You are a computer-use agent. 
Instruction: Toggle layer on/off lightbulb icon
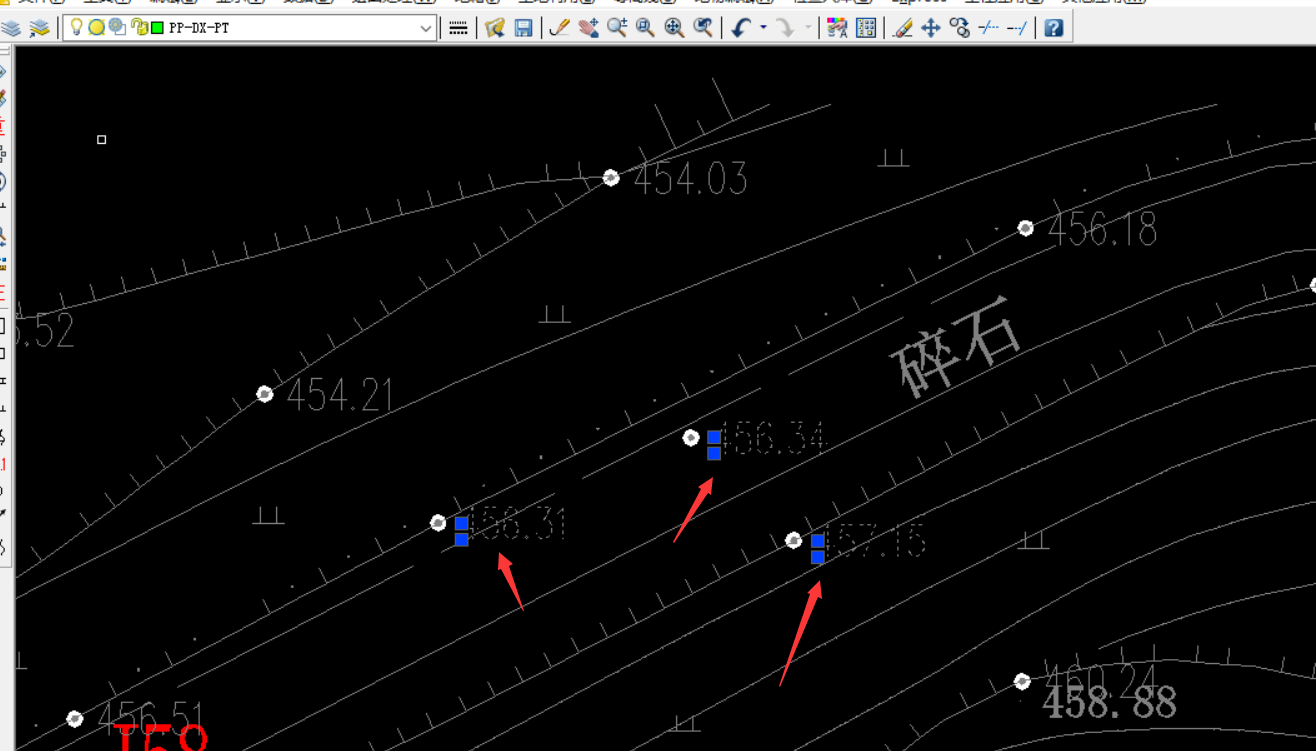(x=77, y=28)
